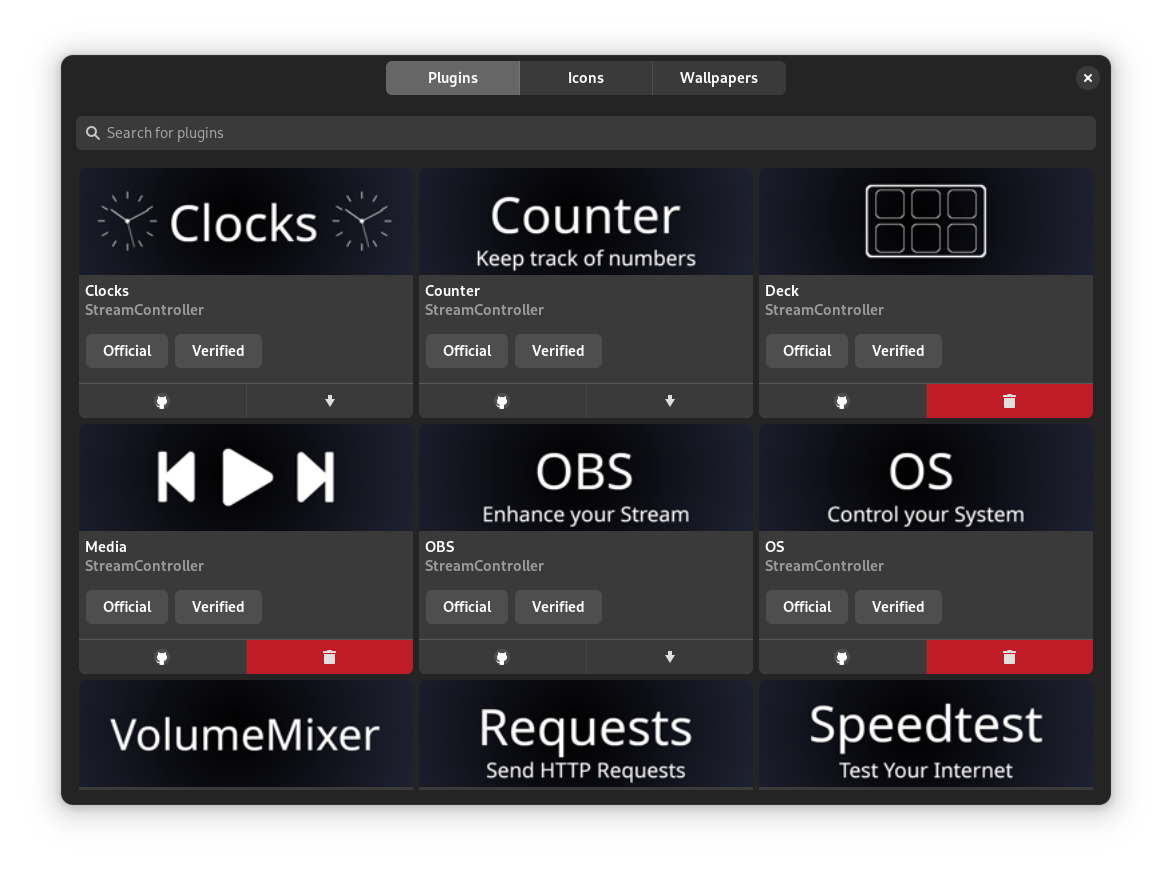Focus the Search for plugins field
Viewport: 1172px width, 872px height.
pos(586,133)
